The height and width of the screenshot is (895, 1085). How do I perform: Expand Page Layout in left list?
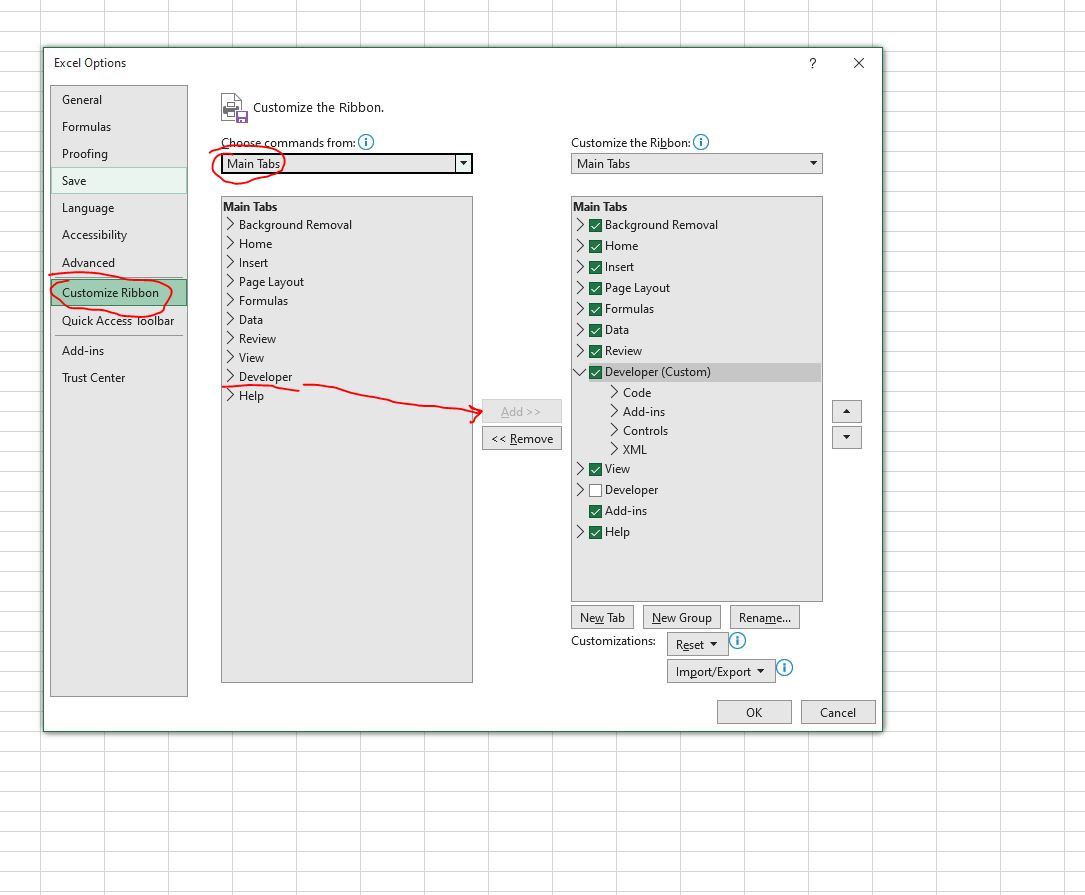click(230, 282)
